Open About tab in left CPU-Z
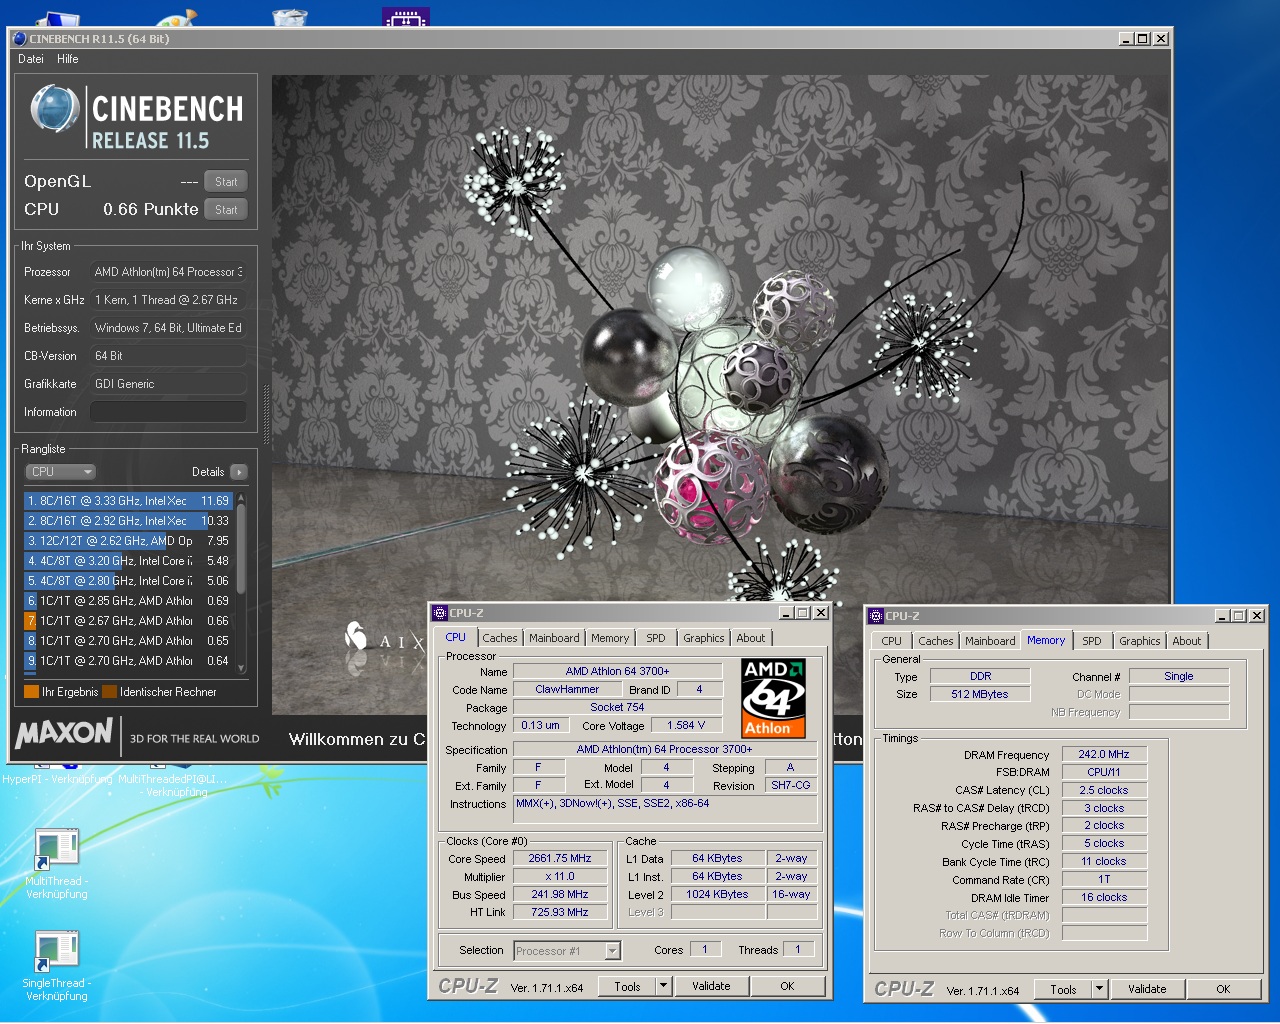 [751, 638]
